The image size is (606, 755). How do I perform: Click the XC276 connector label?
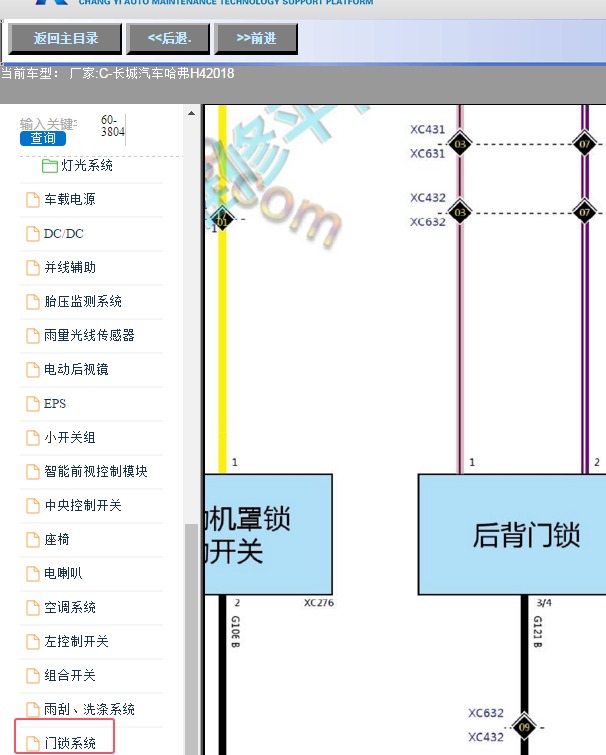coord(319,603)
